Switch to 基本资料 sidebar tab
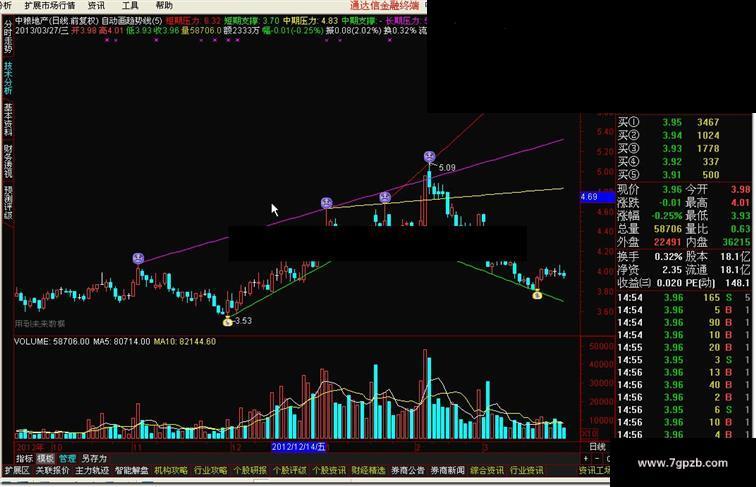 pyautogui.click(x=8, y=119)
